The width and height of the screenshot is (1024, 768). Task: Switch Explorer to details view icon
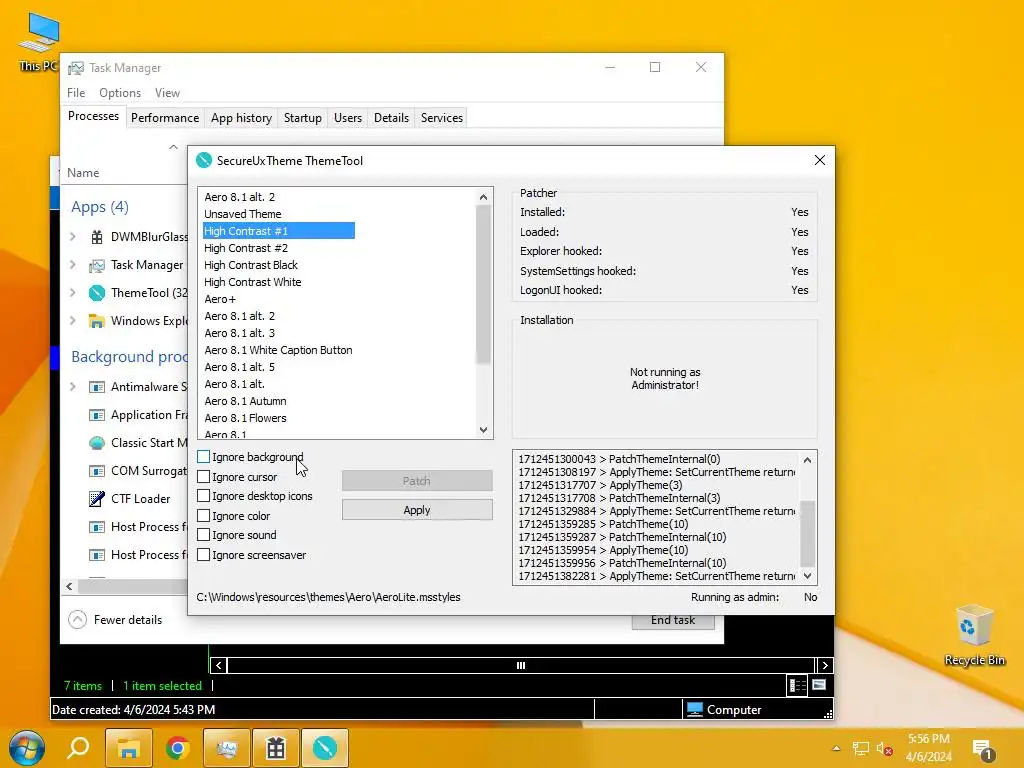[x=797, y=685]
